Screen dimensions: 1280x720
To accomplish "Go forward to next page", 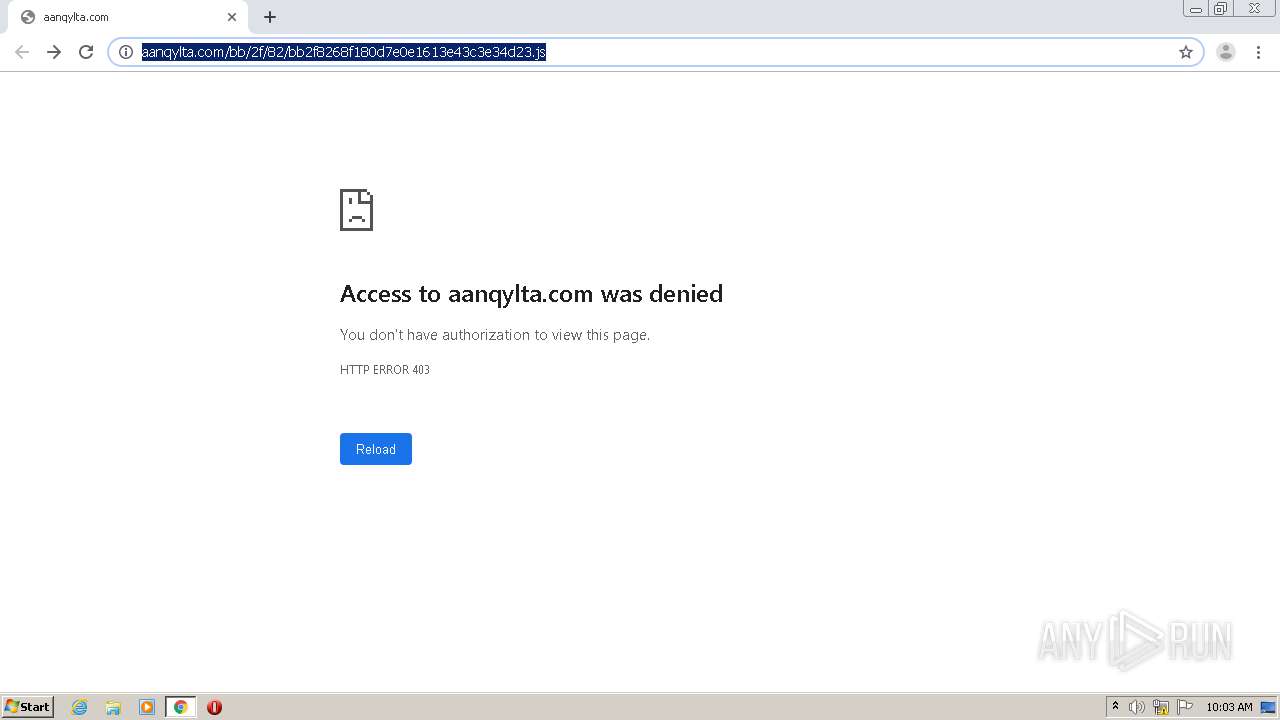I will [x=54, y=52].
